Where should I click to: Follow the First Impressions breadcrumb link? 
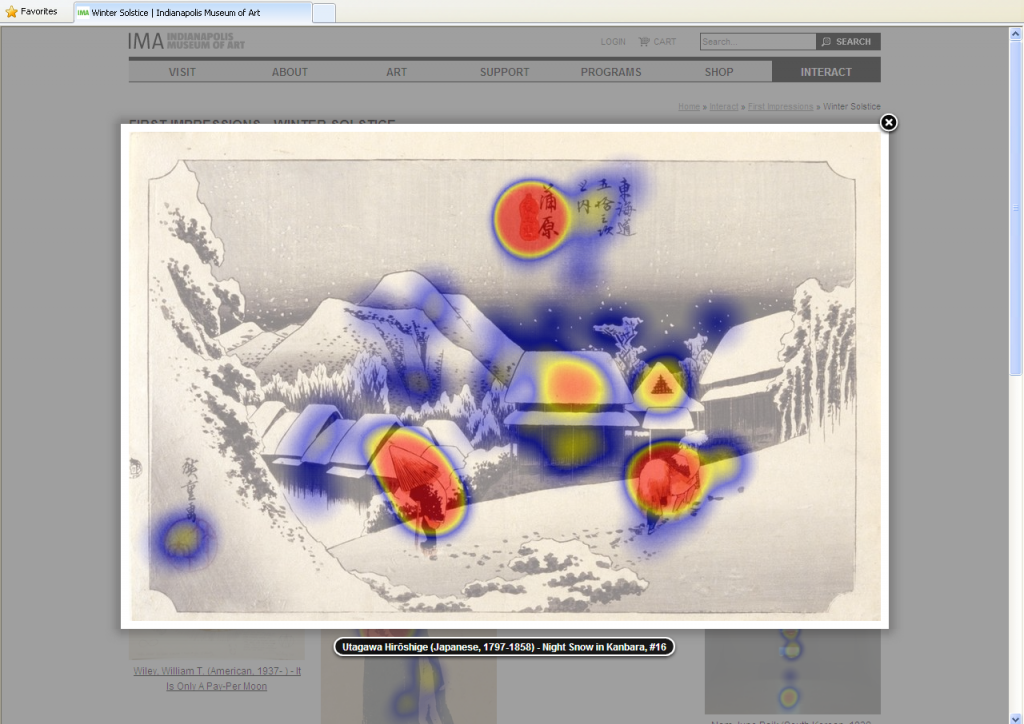coord(780,106)
